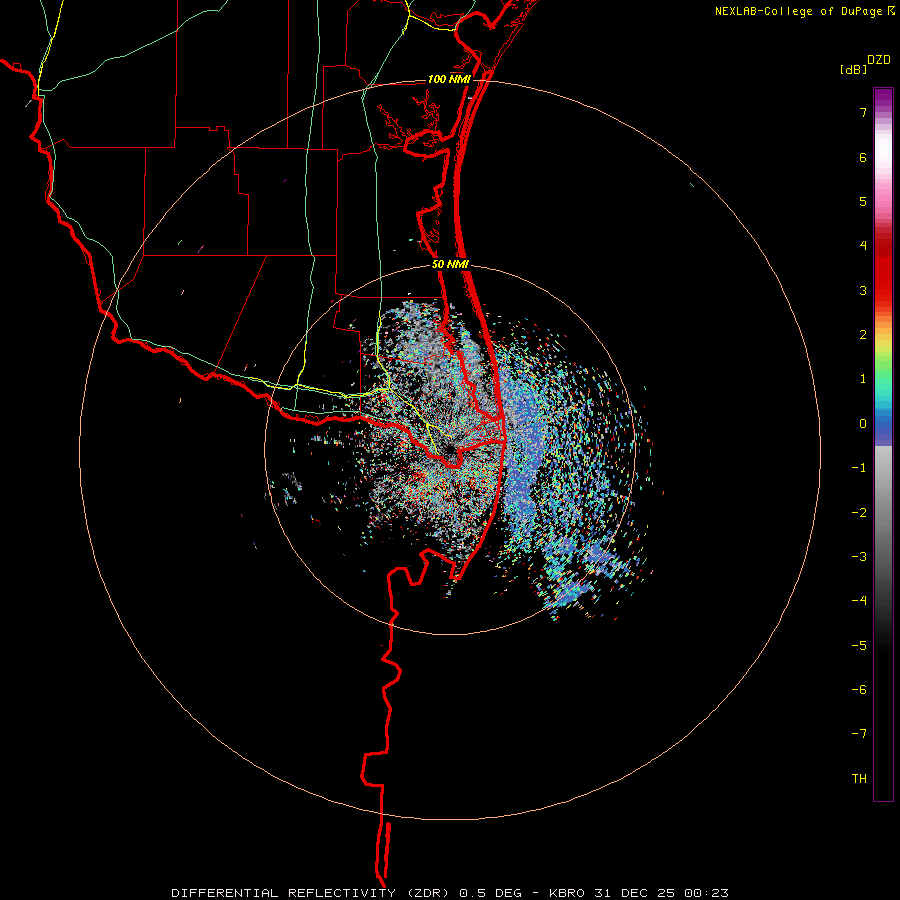Click the 4 value on the color scale
900x900 pixels.
tap(863, 246)
